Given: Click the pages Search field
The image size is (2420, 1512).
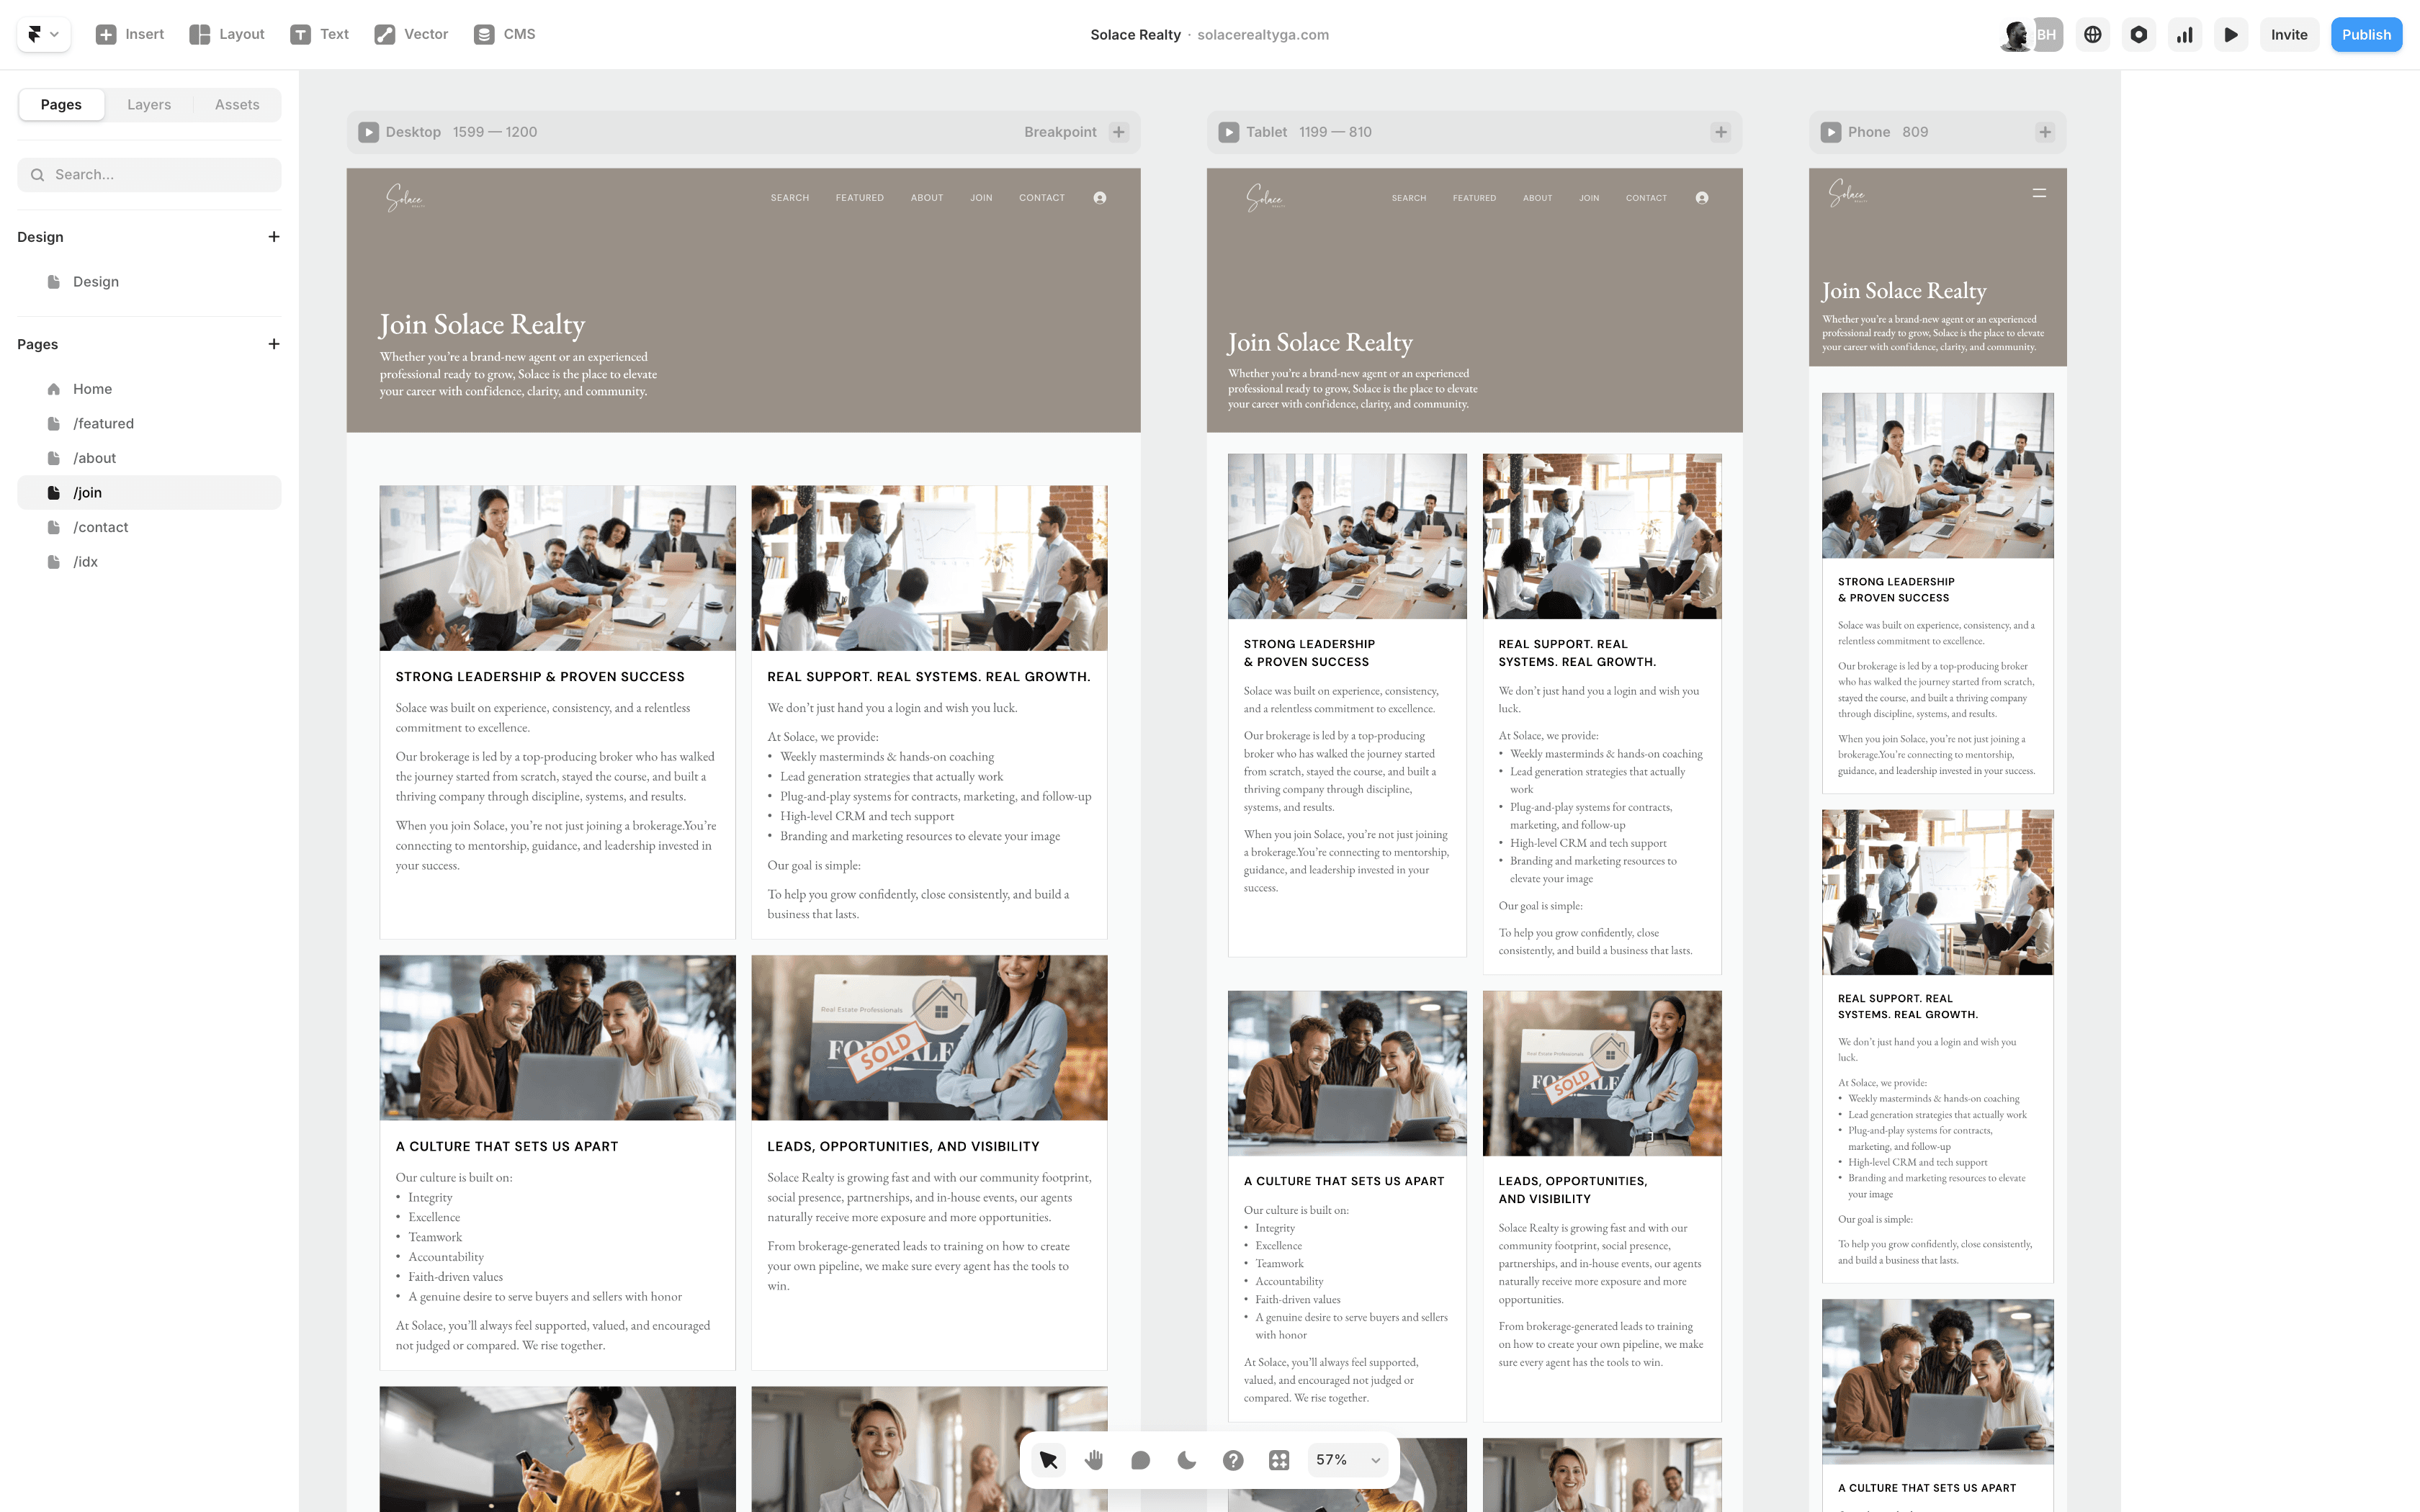Looking at the screenshot, I should (x=150, y=174).
